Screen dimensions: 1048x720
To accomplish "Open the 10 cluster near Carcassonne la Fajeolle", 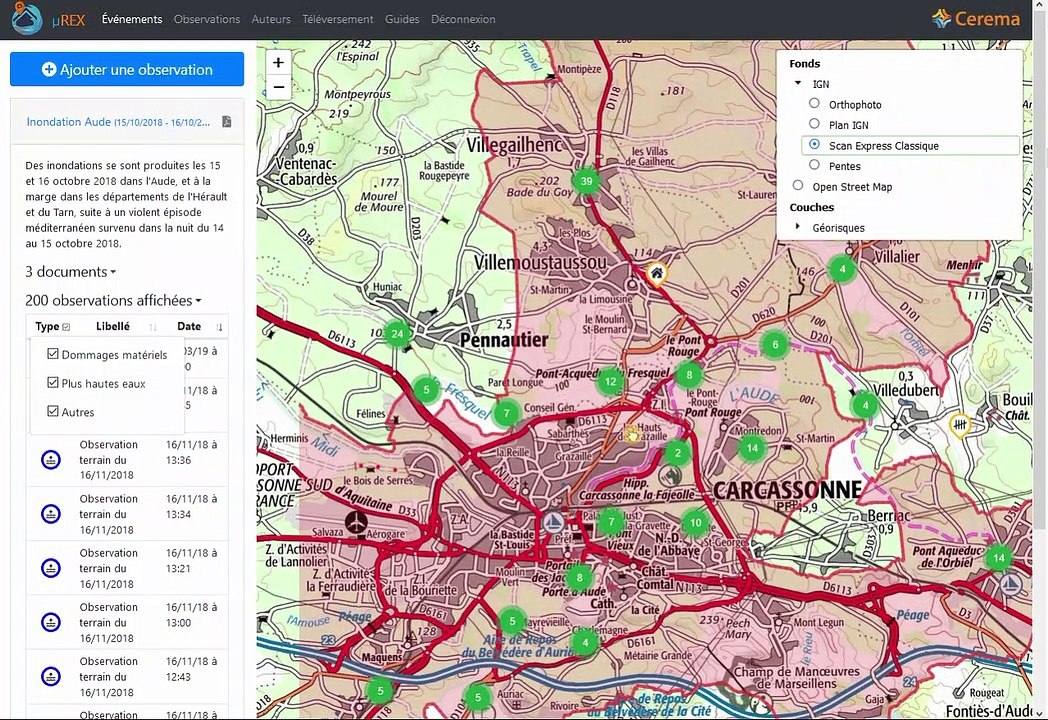I will tap(695, 523).
